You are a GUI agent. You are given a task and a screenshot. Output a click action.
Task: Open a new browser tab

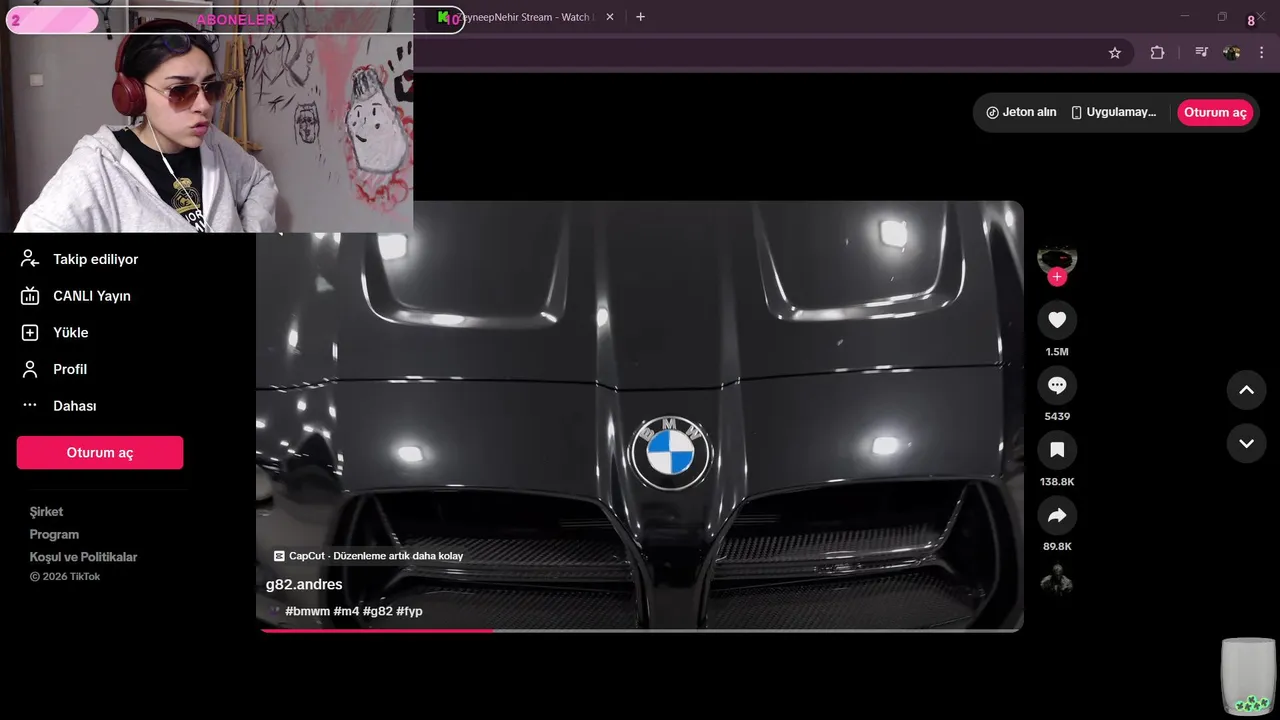click(641, 17)
